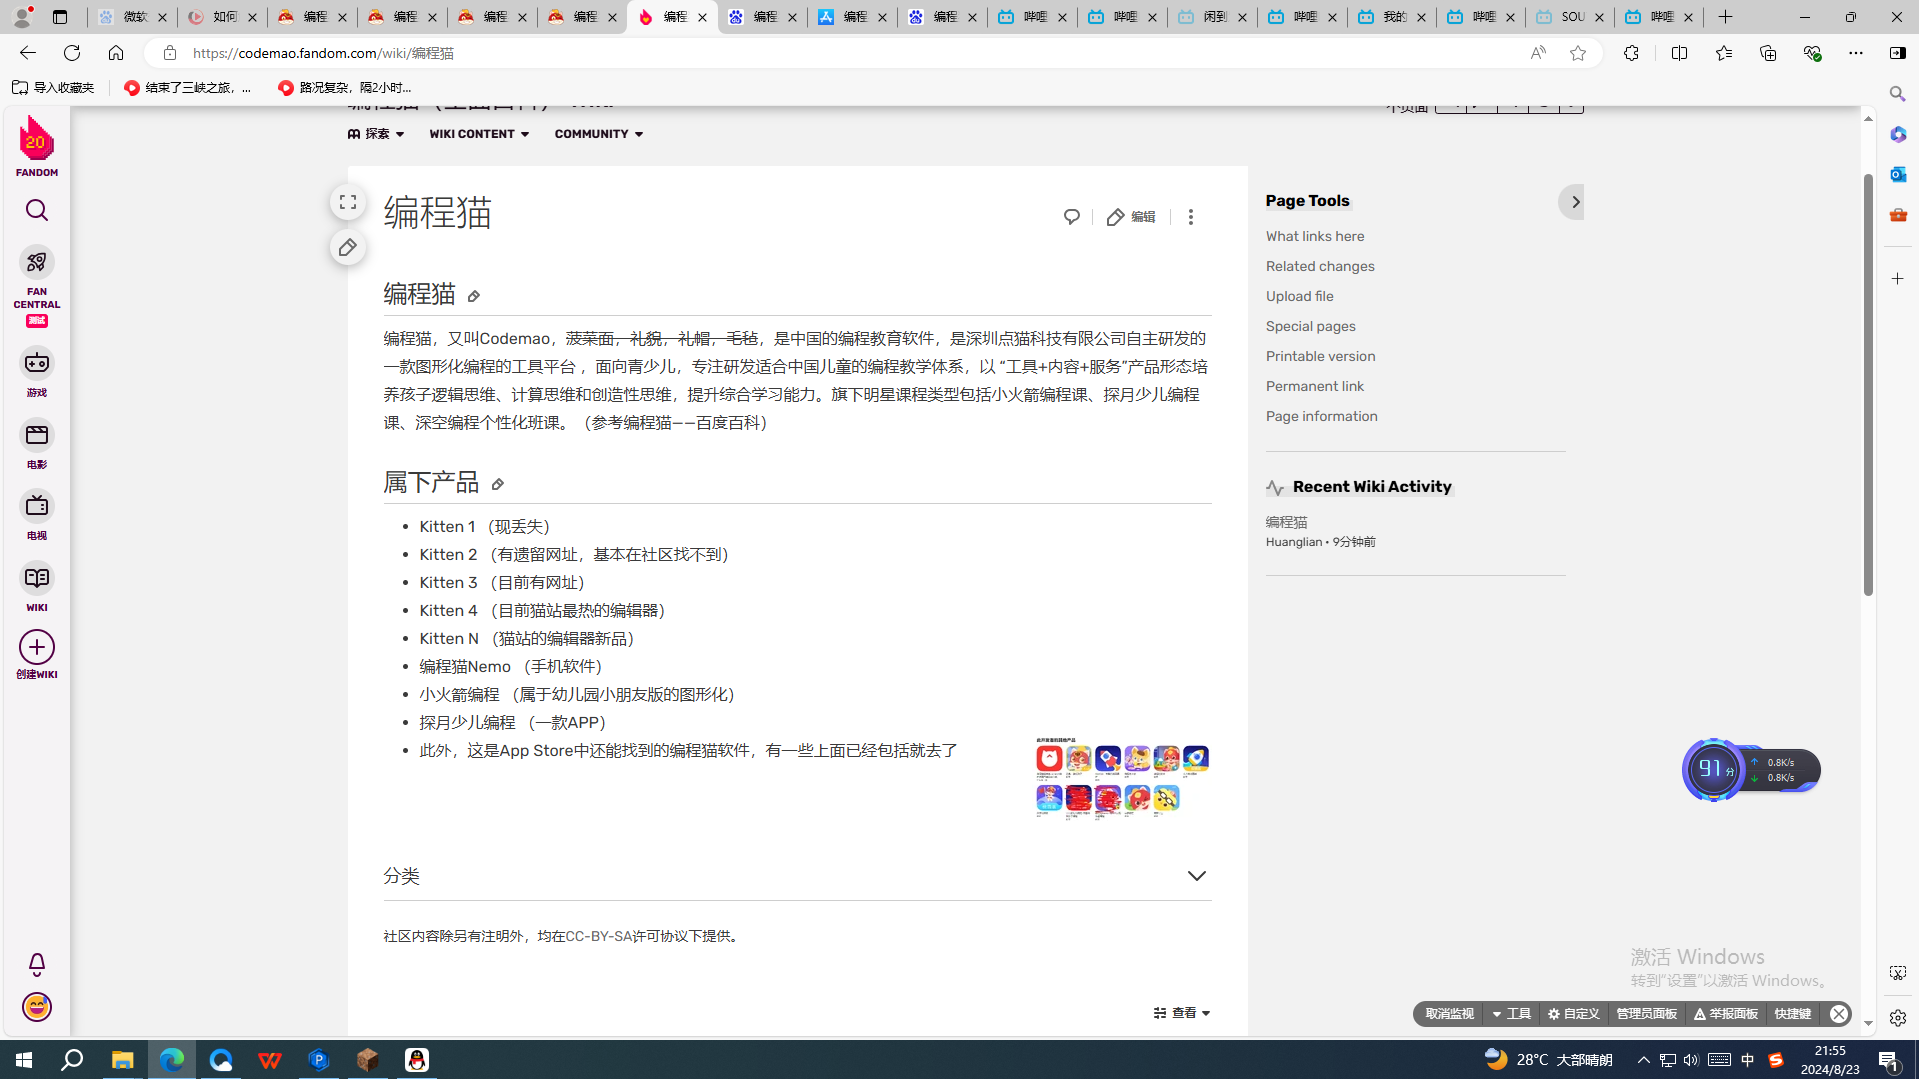Turn on Read aloud
Viewport: 1919px width, 1079px height.
coord(1538,53)
